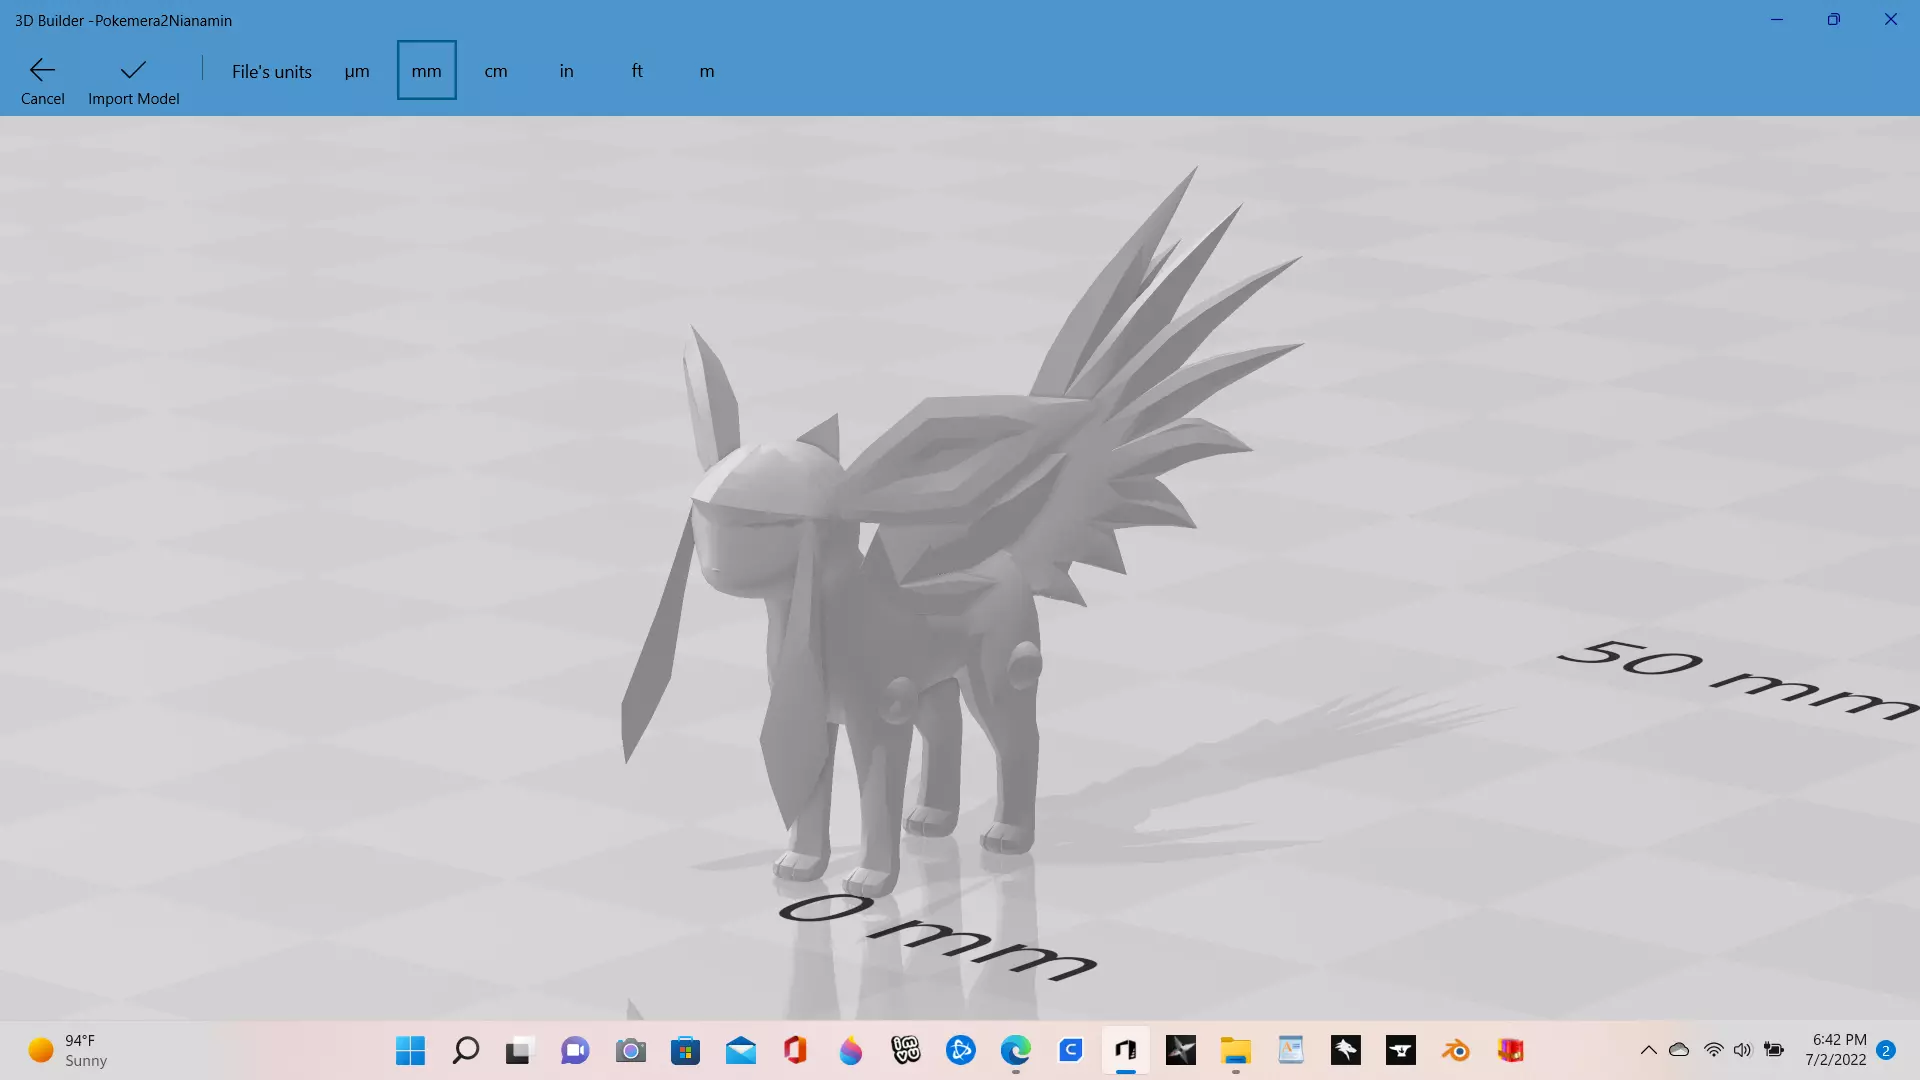This screenshot has width=1920, height=1080.
Task: Open the blue C app in taskbar
Action: point(1071,1050)
